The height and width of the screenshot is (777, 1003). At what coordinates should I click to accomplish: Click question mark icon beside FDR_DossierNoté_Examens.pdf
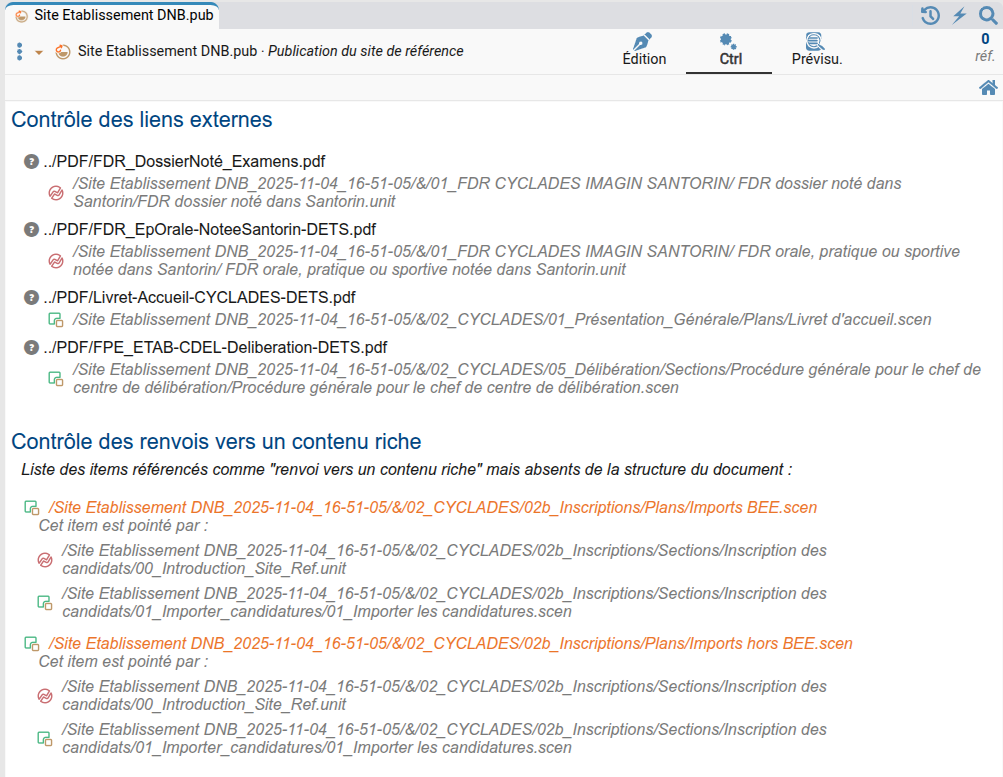pyautogui.click(x=31, y=161)
